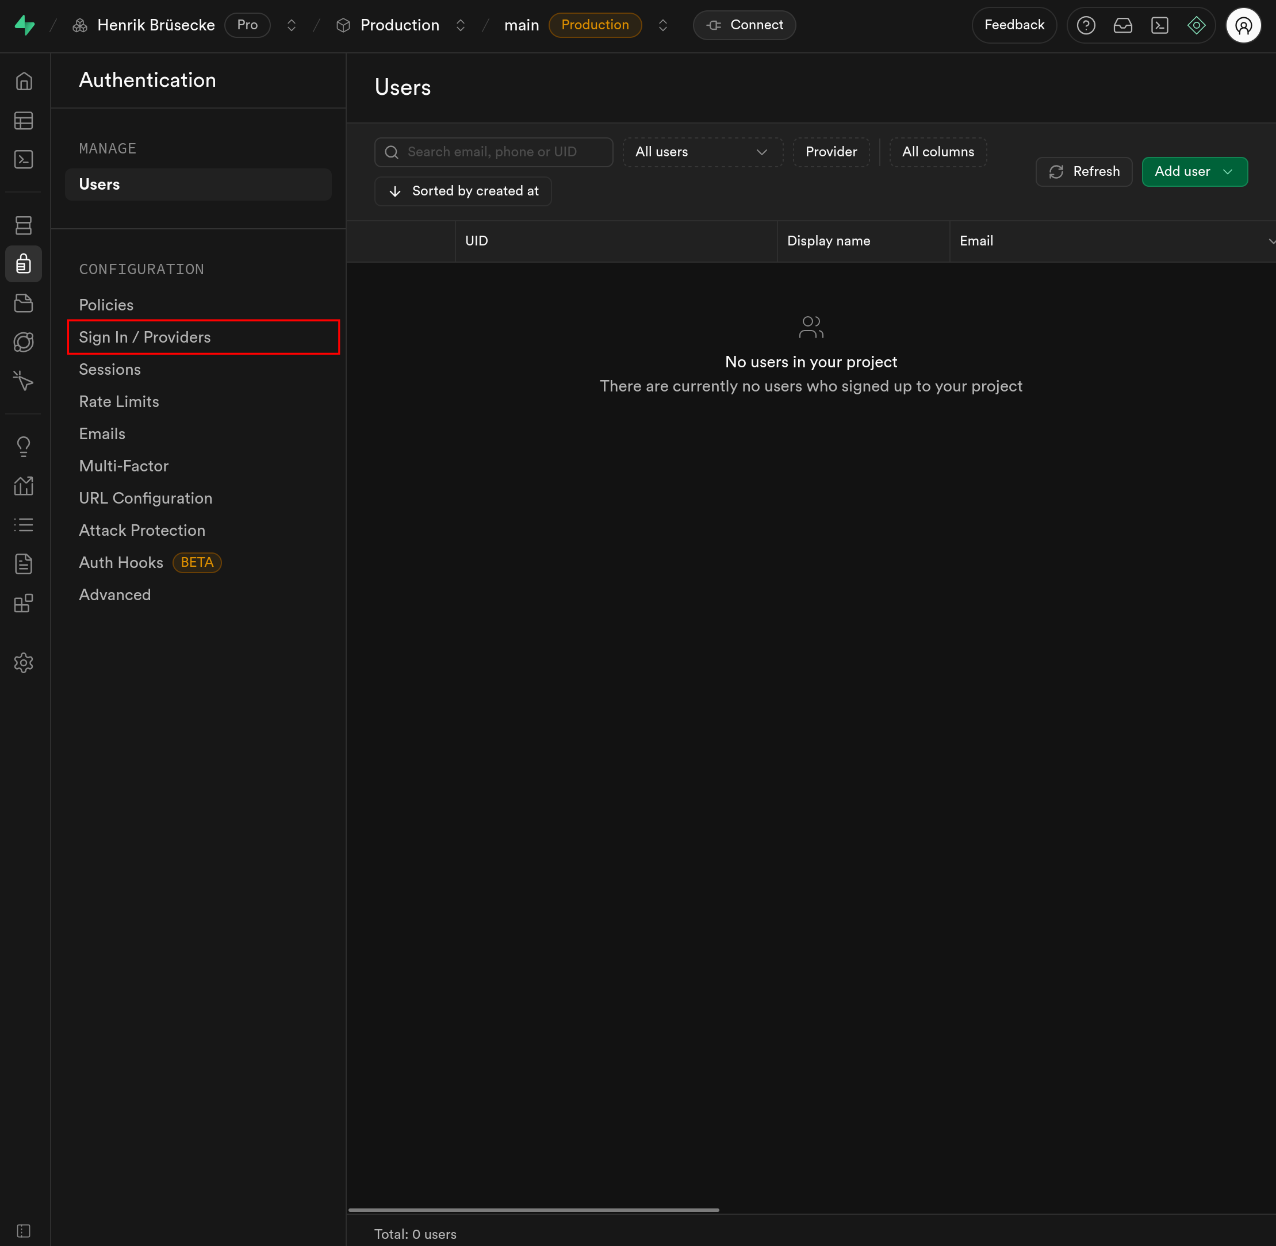Select the Storage sidebar icon
Image resolution: width=1276 pixels, height=1246 pixels.
coord(23,303)
